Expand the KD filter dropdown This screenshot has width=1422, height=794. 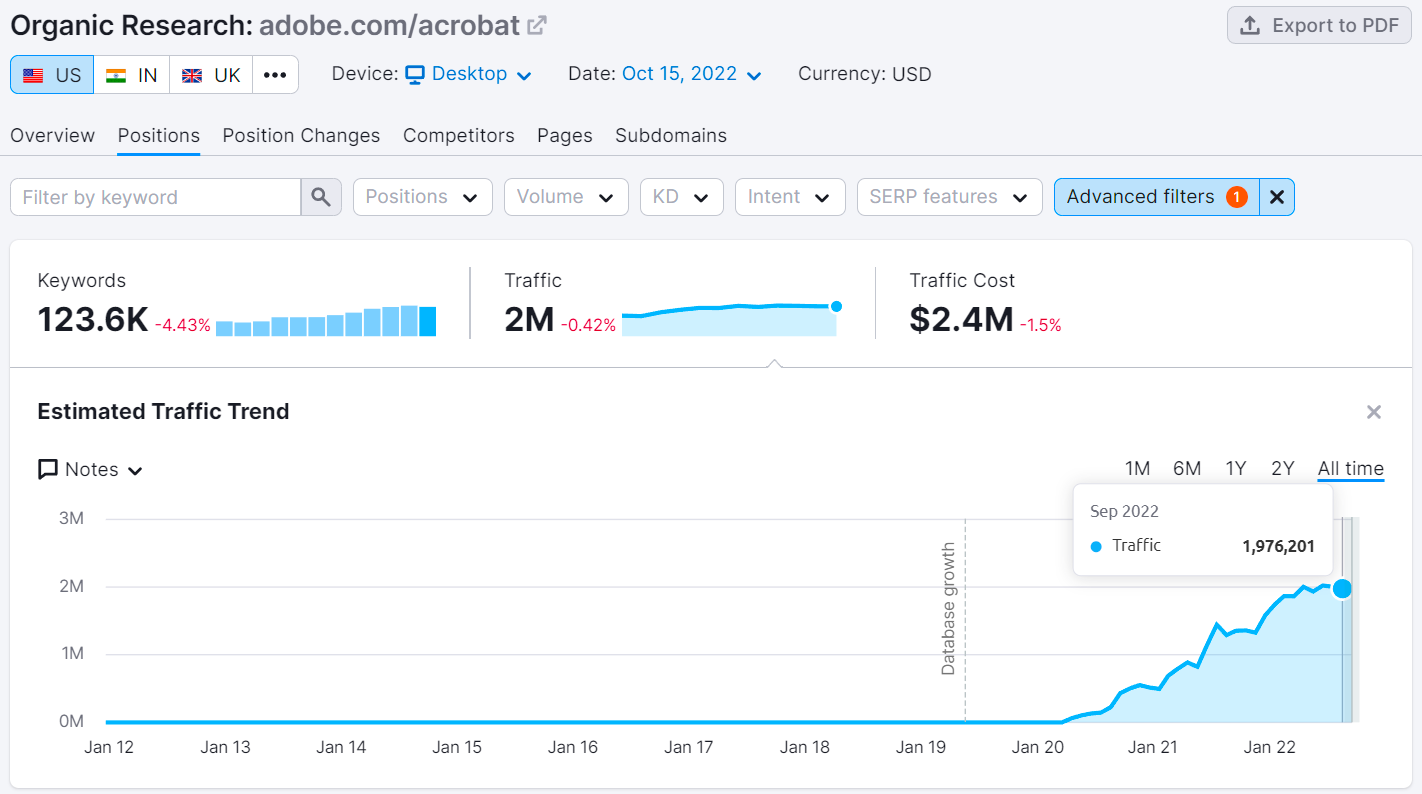(x=681, y=196)
